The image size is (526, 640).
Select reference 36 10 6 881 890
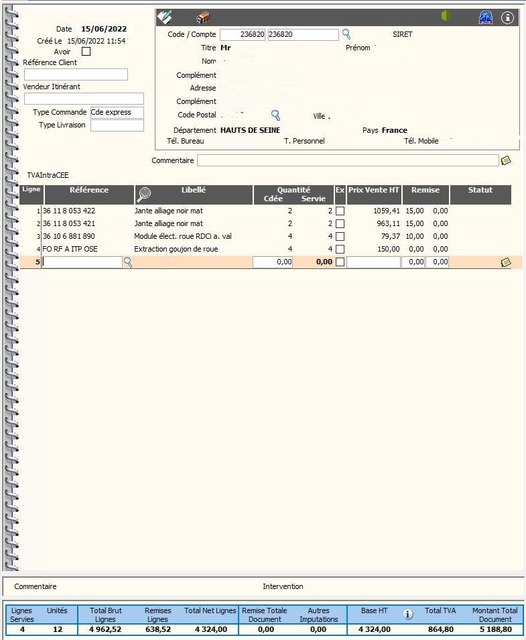tap(69, 236)
